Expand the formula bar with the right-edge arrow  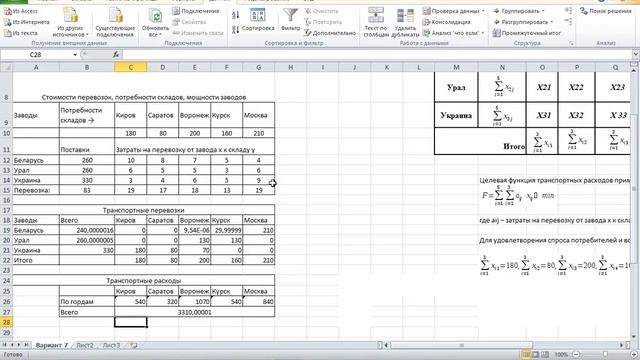pos(636,54)
